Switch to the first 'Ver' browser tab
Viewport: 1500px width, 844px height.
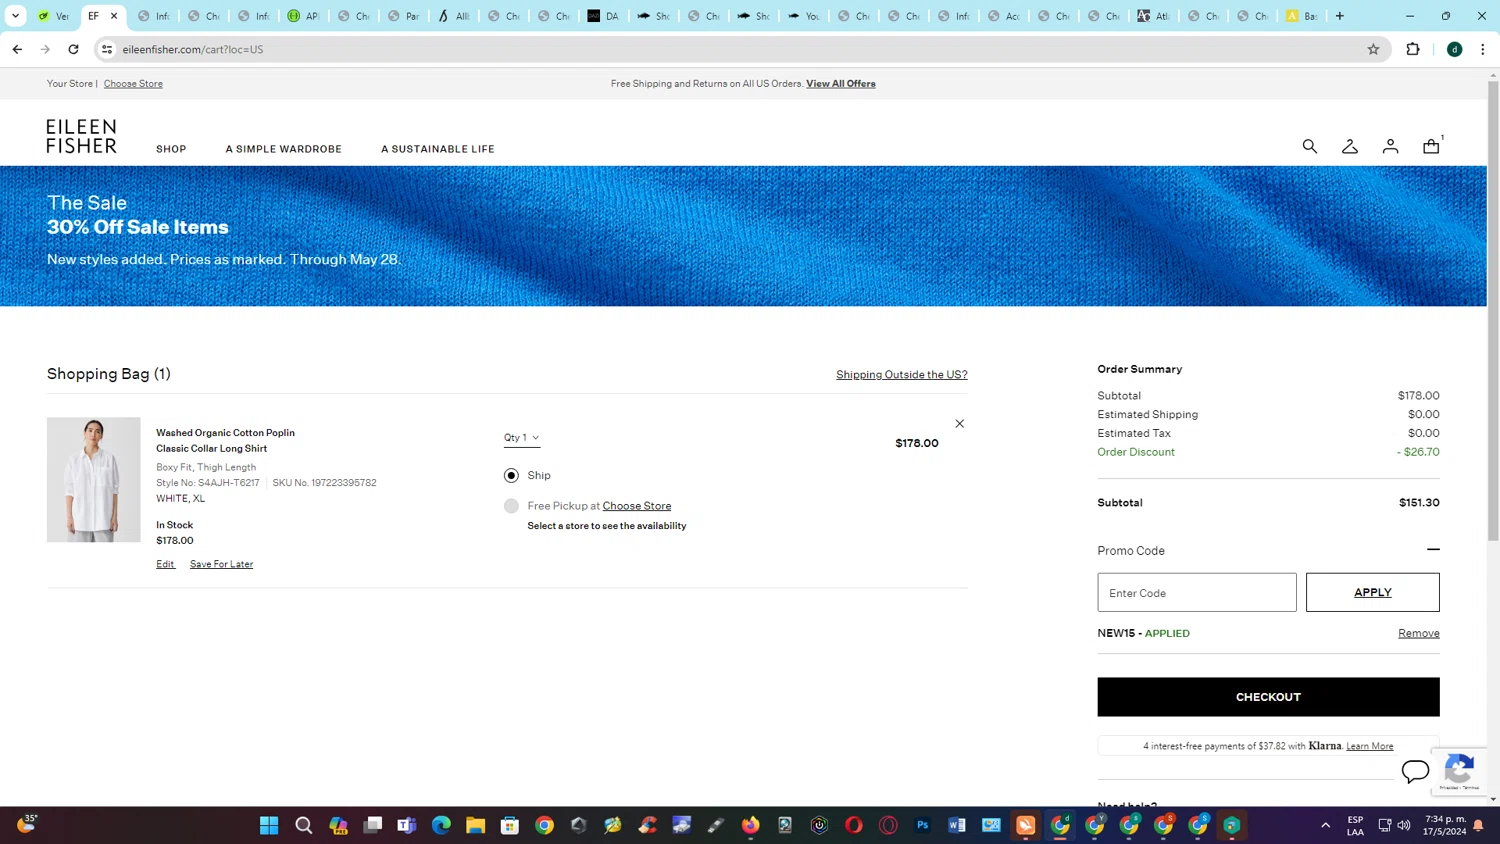click(53, 16)
